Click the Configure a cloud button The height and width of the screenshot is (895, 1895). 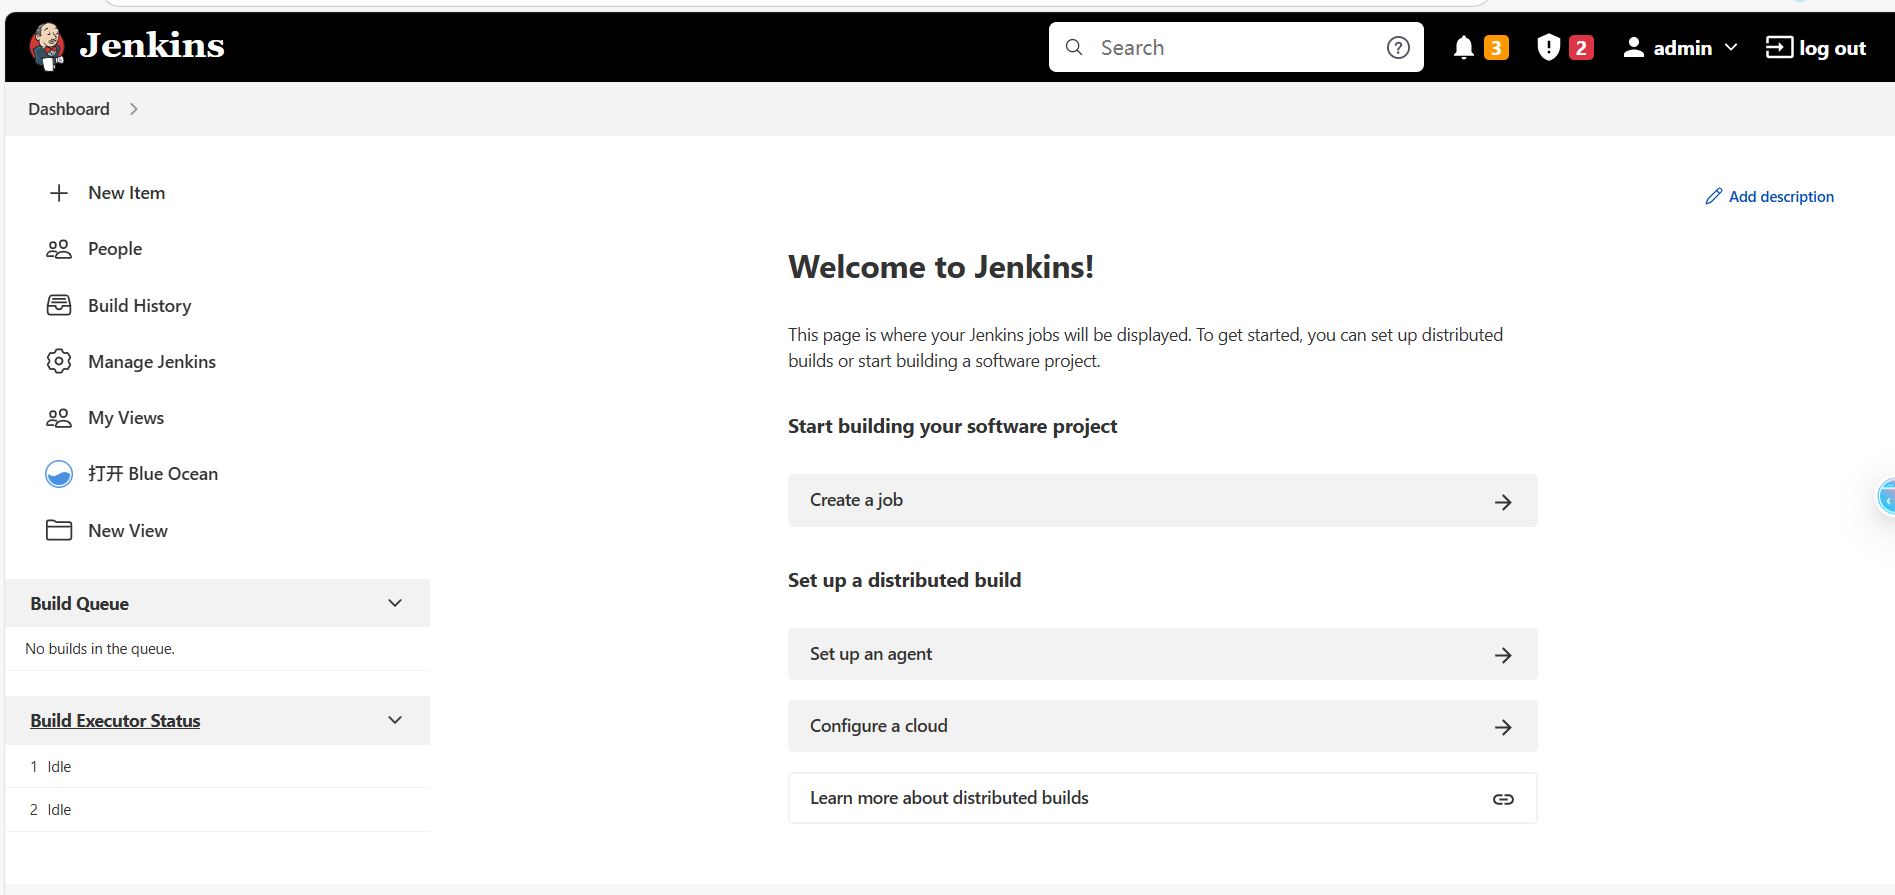tap(1162, 726)
